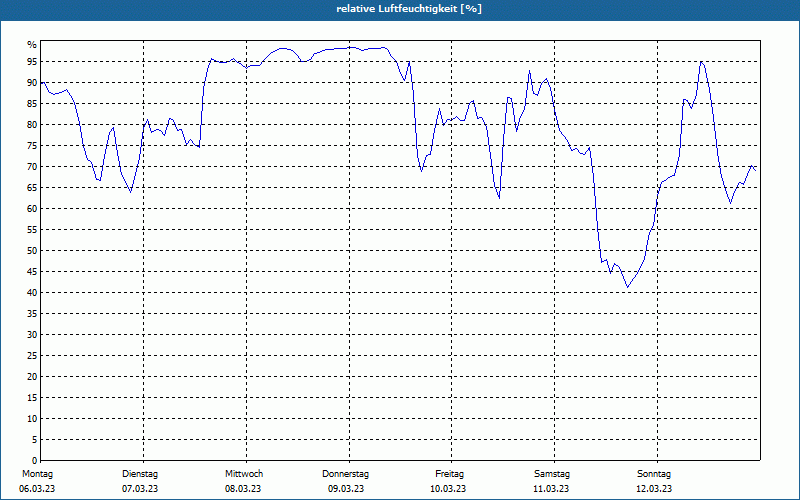
Task: Click the 'Samstag' day label
Action: pos(552,474)
